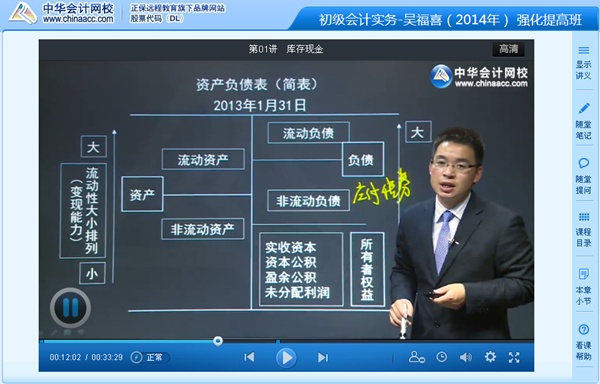600x384 pixels.
Task: Click the 第01讲 库存现金 lecture title
Action: 286,49
